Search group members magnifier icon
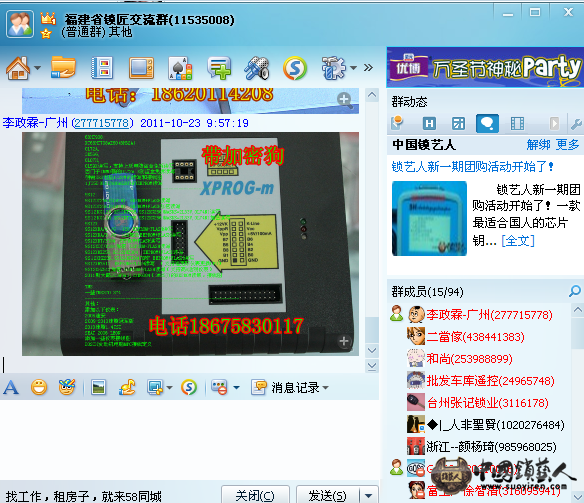The image size is (584, 503). 574,291
